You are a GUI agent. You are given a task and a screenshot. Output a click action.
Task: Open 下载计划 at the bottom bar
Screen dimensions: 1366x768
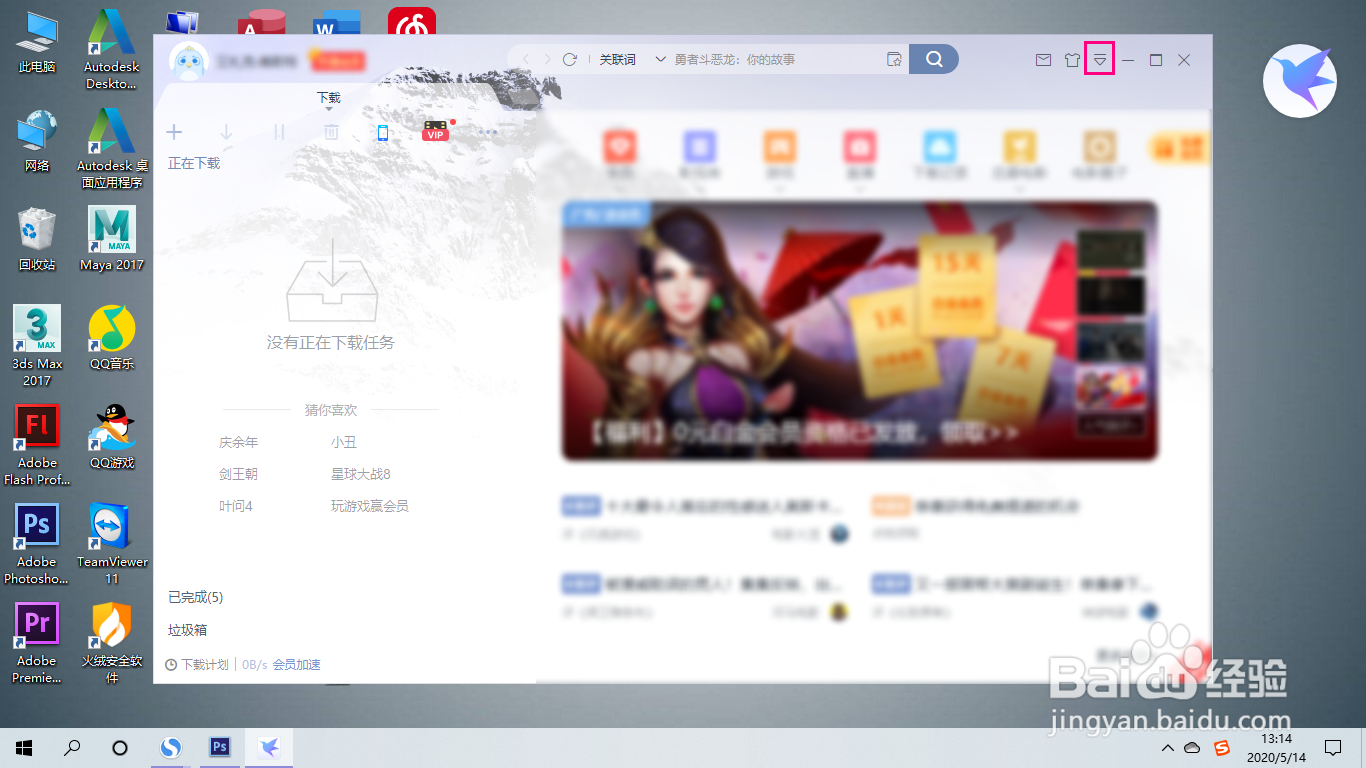(x=197, y=665)
